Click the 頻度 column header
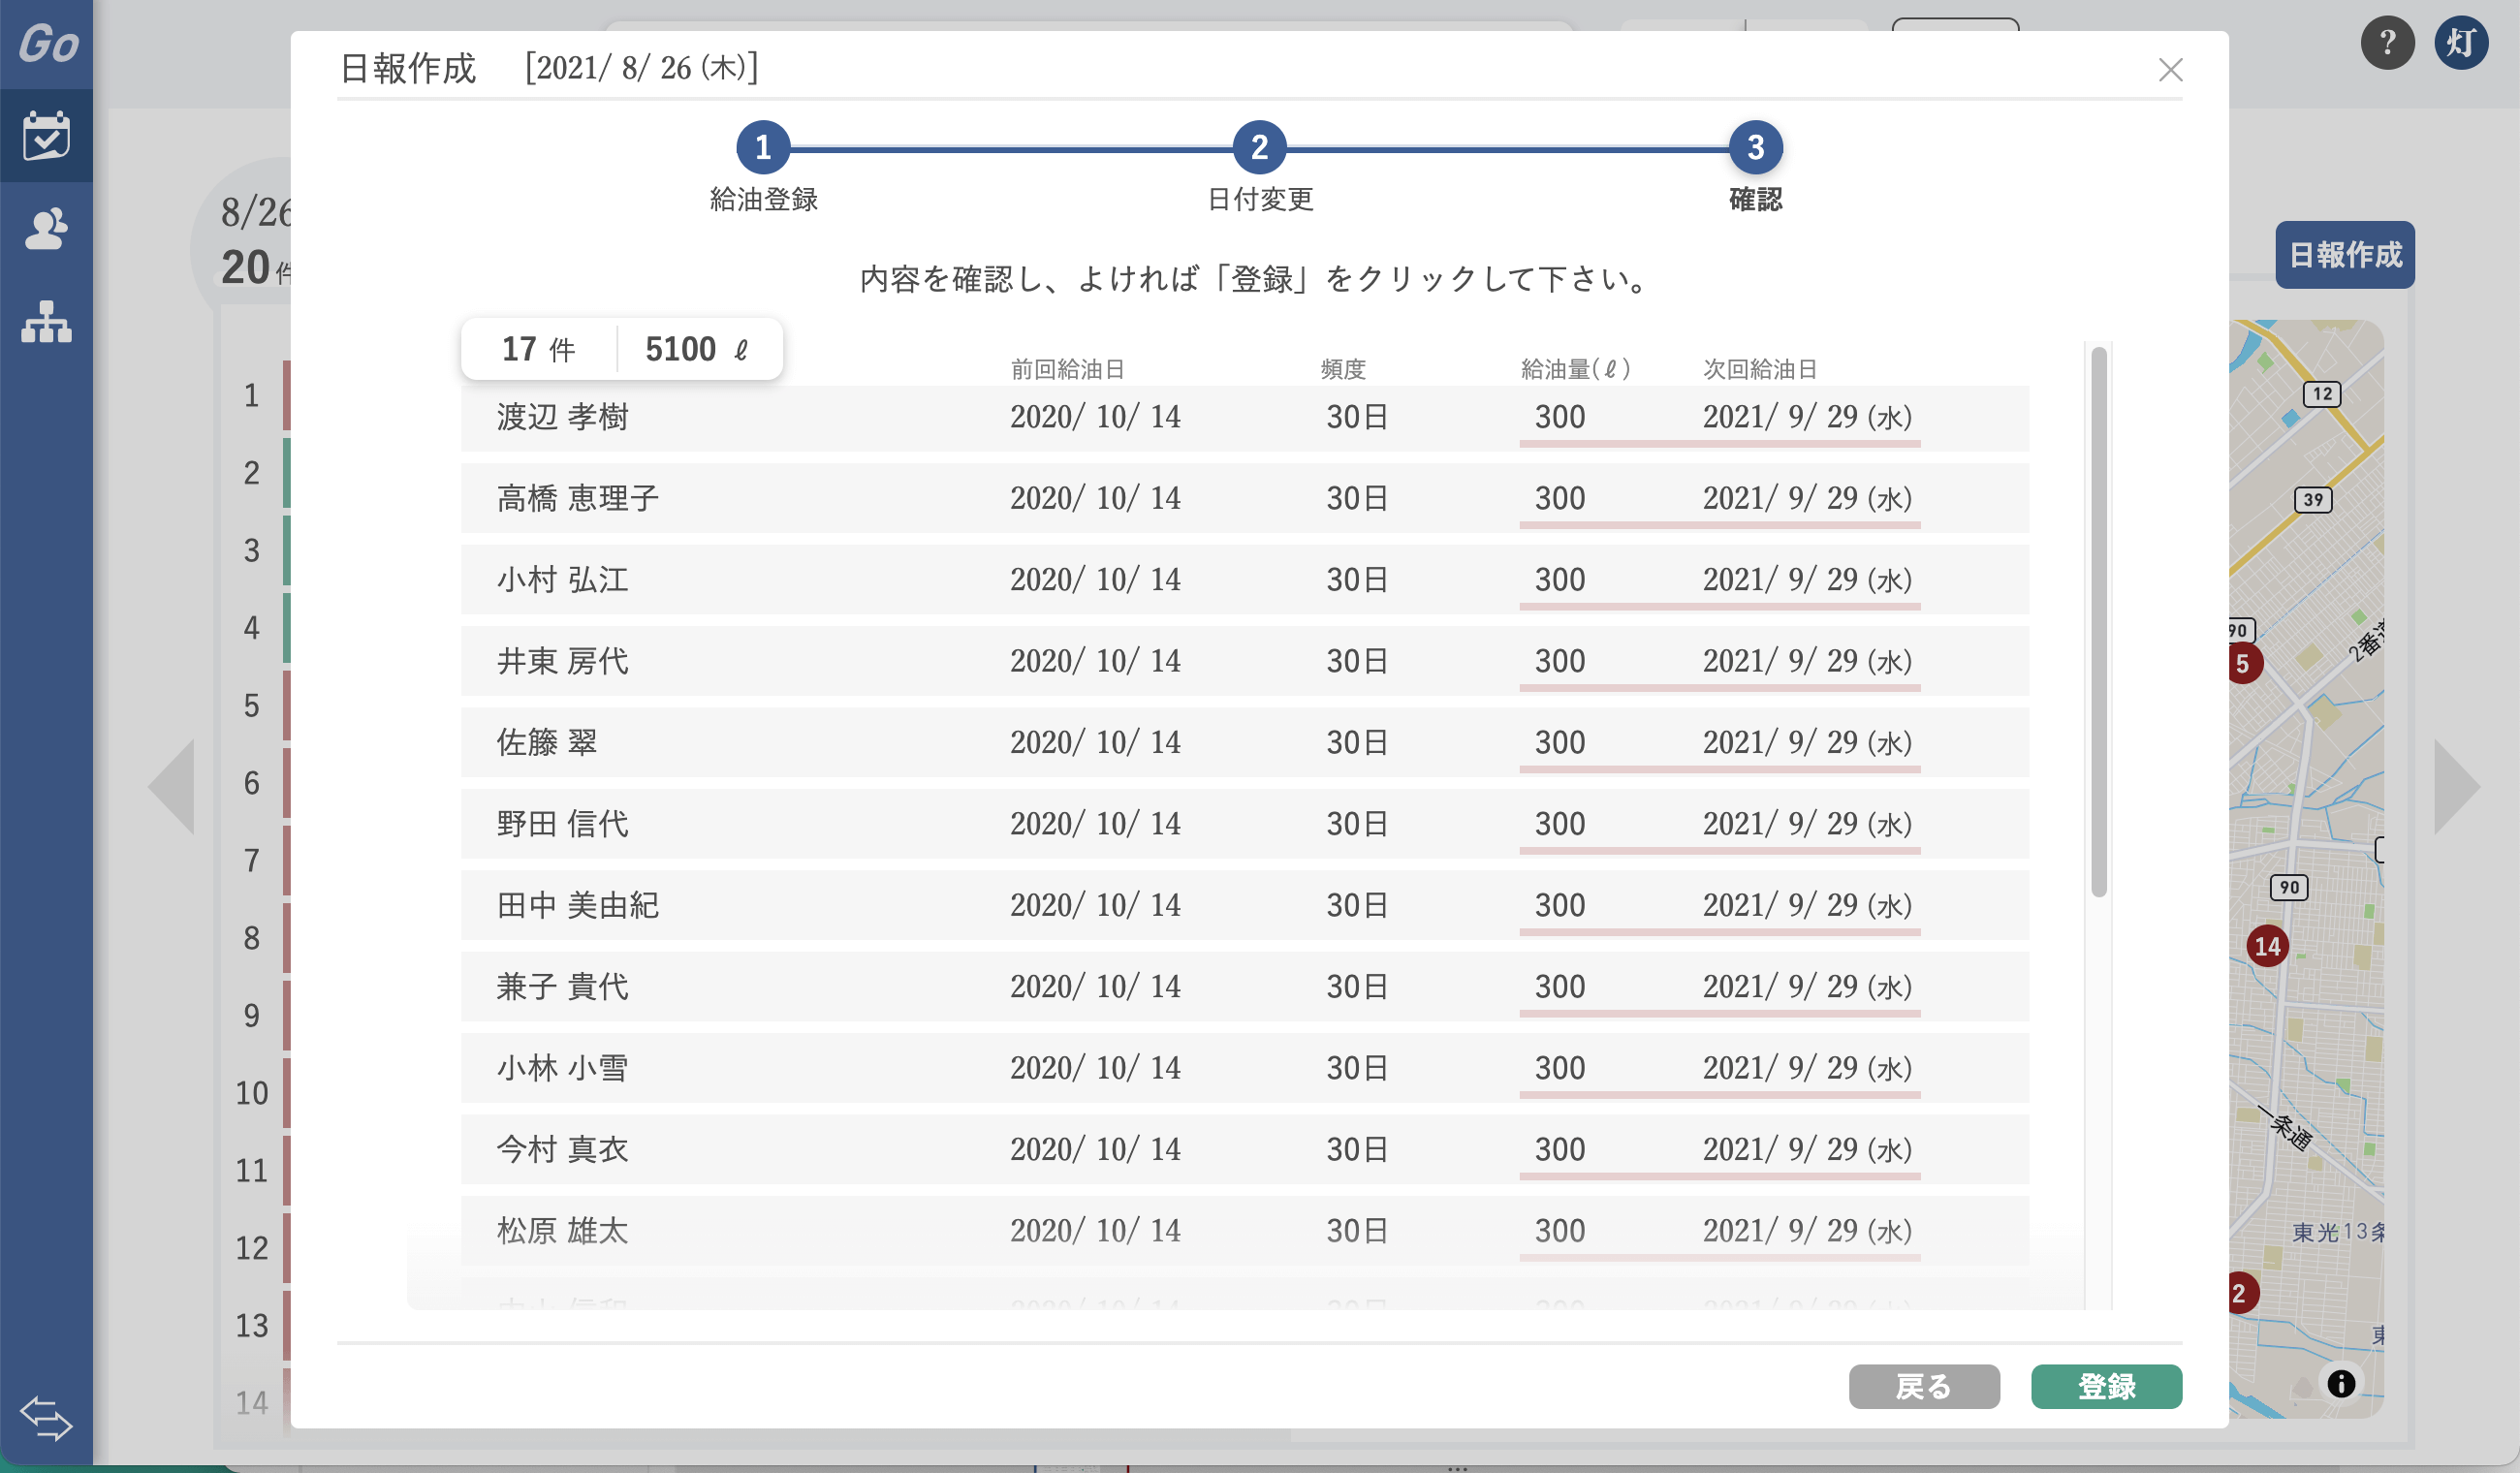The width and height of the screenshot is (2520, 1473). pos(1342,369)
